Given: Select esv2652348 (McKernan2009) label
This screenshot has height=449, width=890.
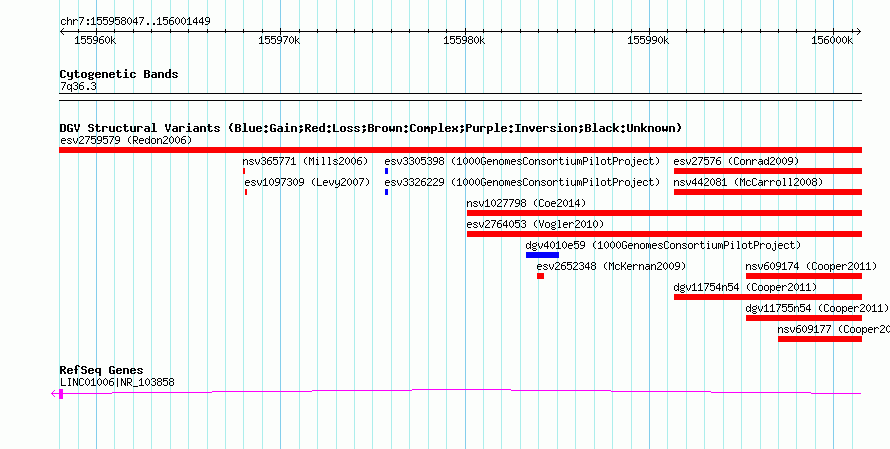Looking at the screenshot, I should pos(611,266).
